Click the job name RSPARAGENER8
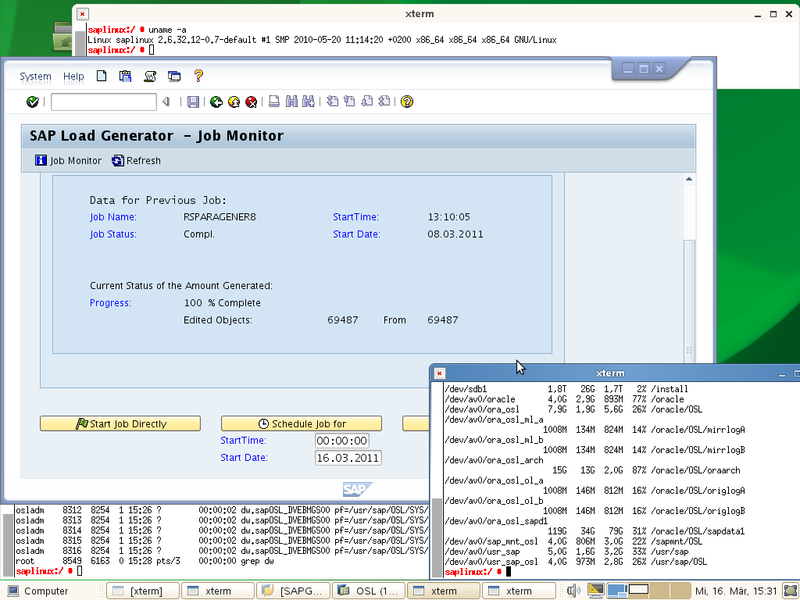This screenshot has height=600, width=800. pos(219,217)
